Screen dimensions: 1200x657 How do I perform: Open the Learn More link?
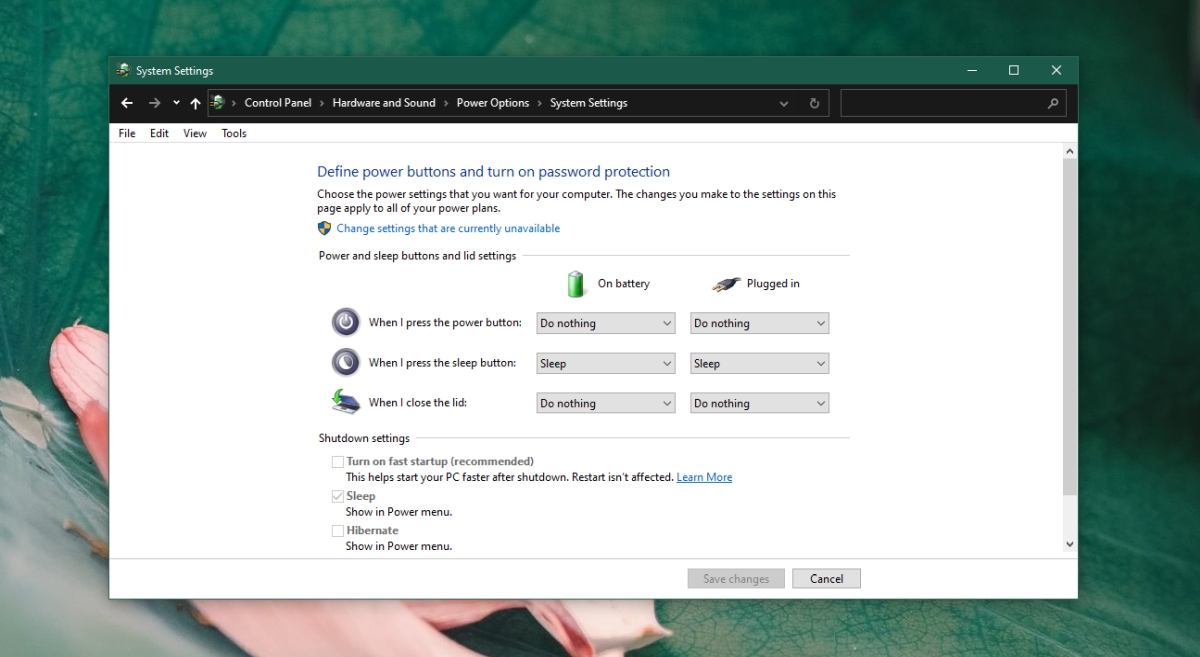704,477
